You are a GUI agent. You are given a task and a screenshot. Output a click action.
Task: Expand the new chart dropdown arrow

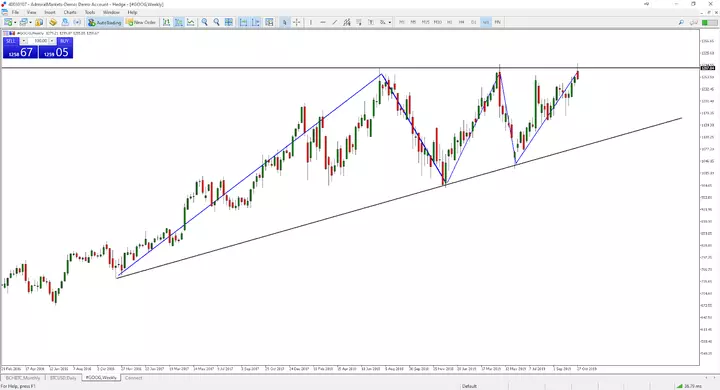[x=15, y=23]
